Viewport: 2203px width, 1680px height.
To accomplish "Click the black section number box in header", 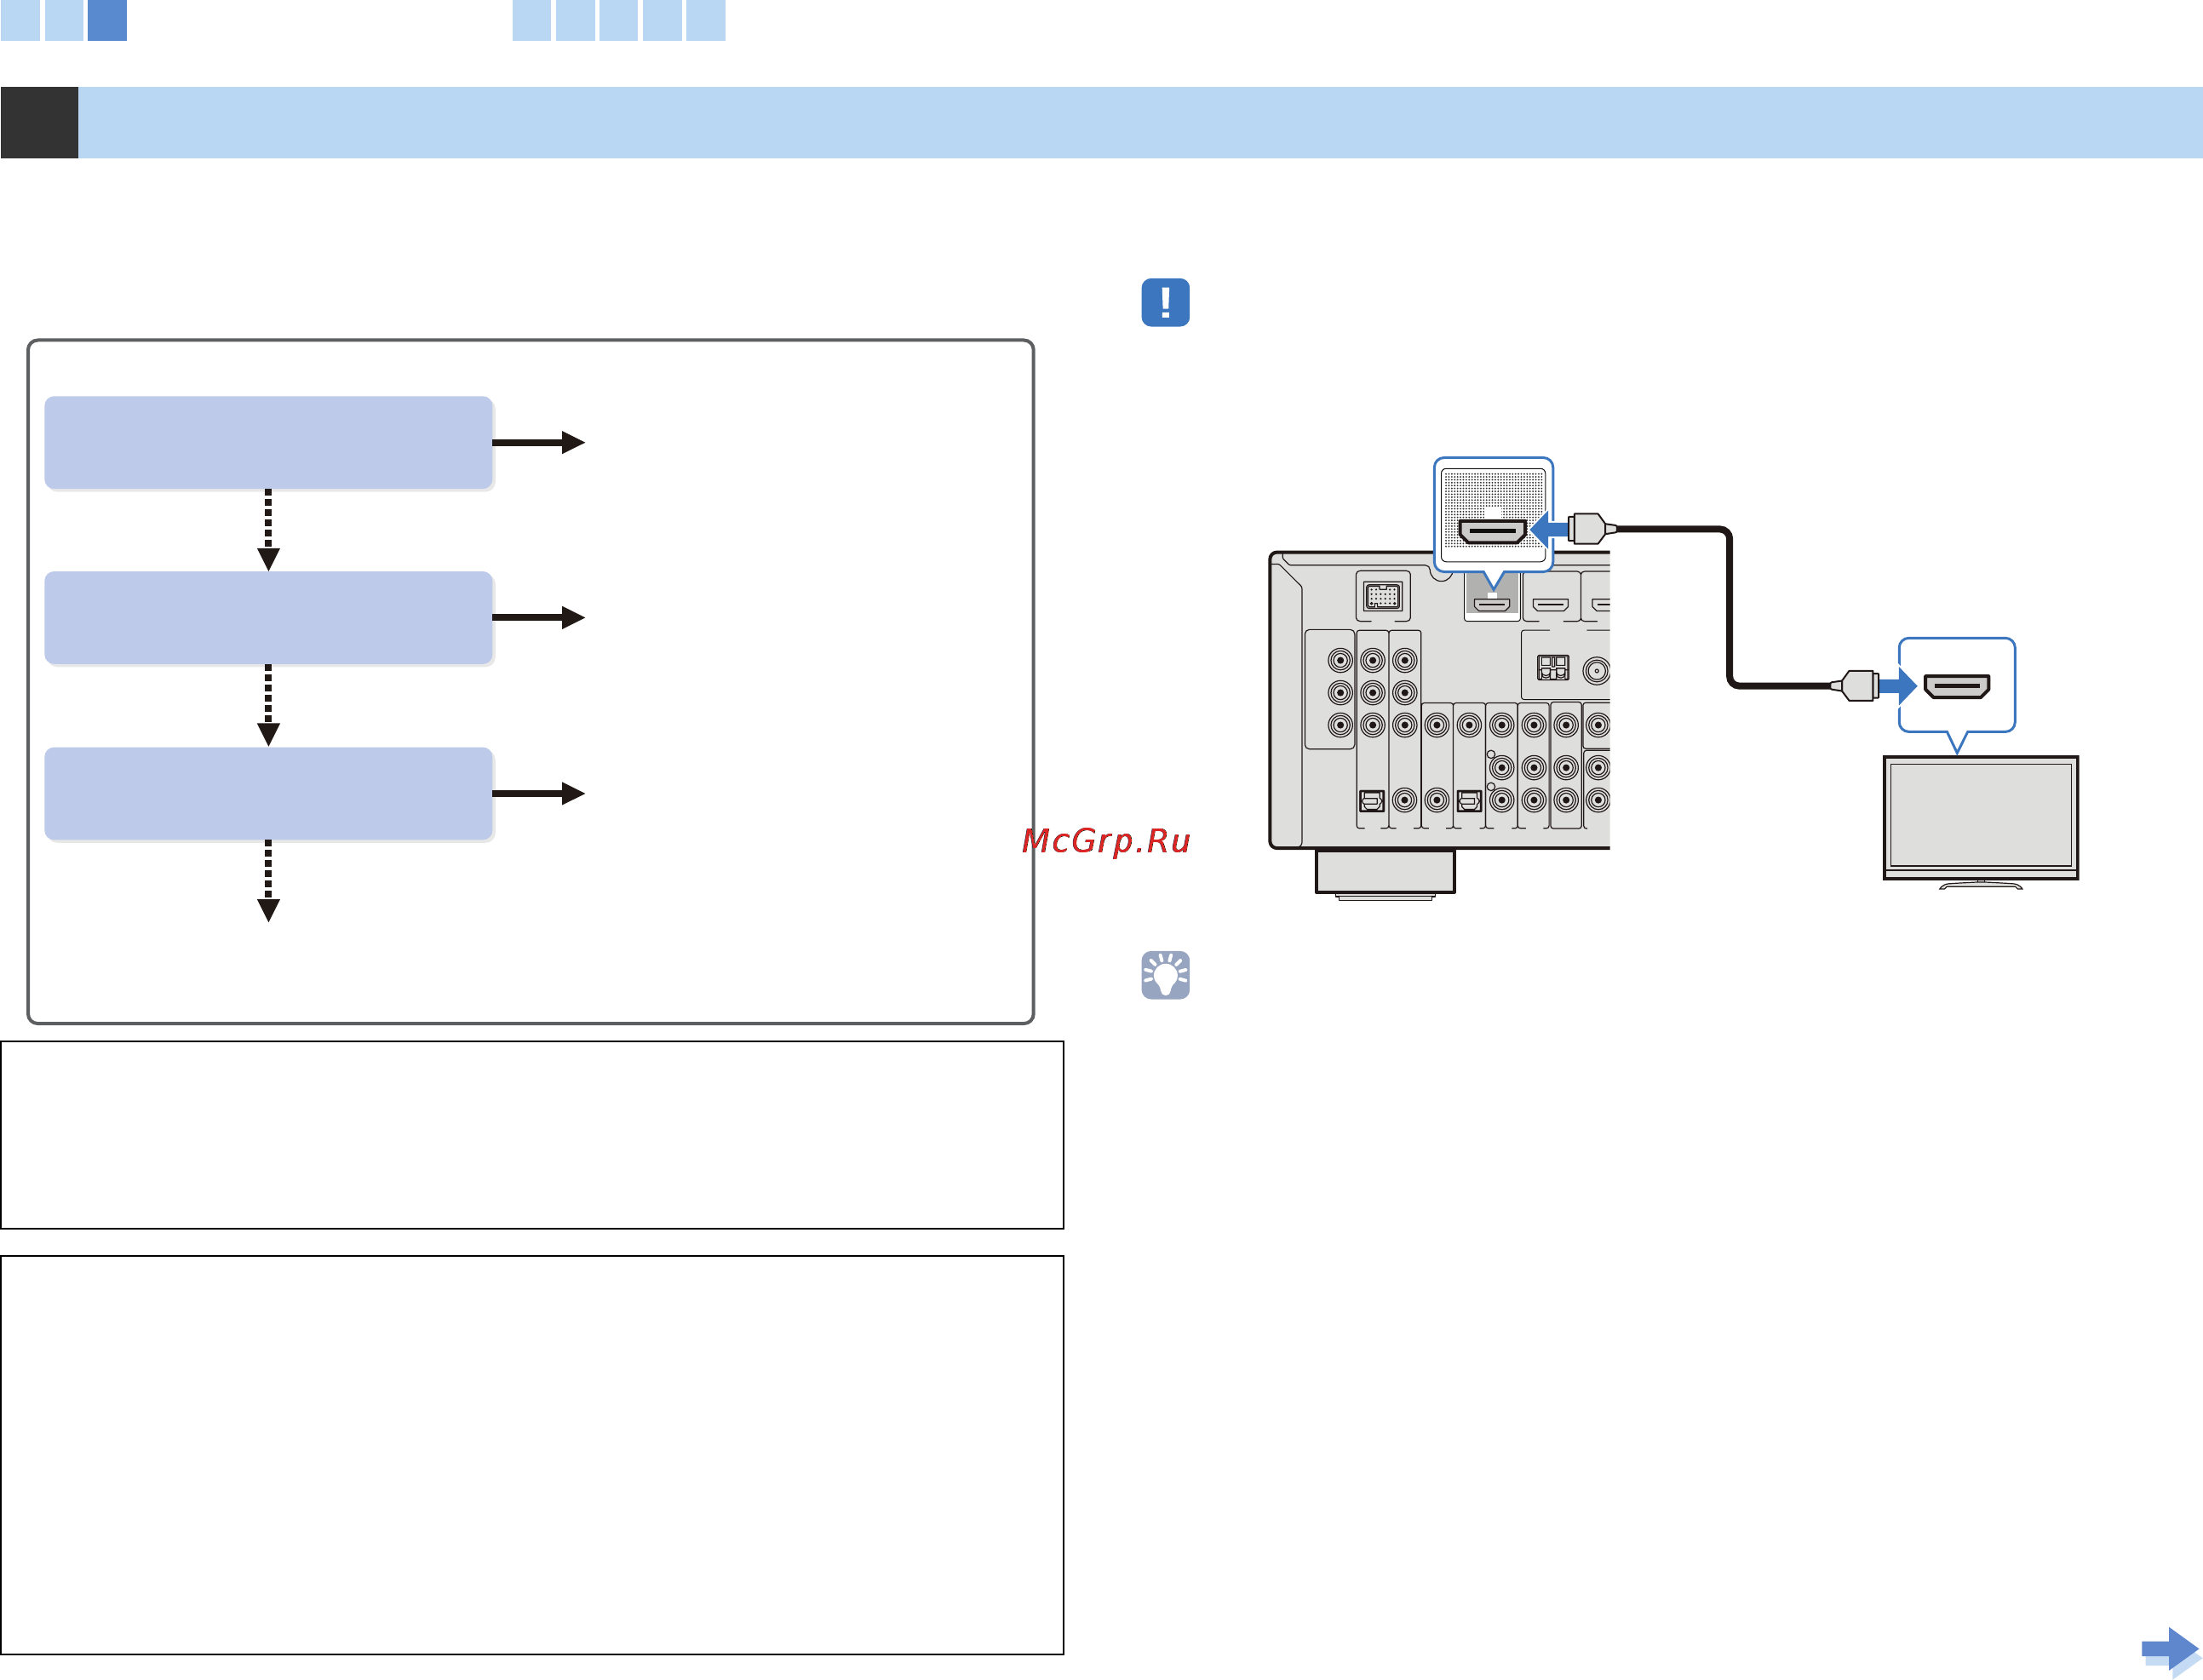I will coord(39,122).
